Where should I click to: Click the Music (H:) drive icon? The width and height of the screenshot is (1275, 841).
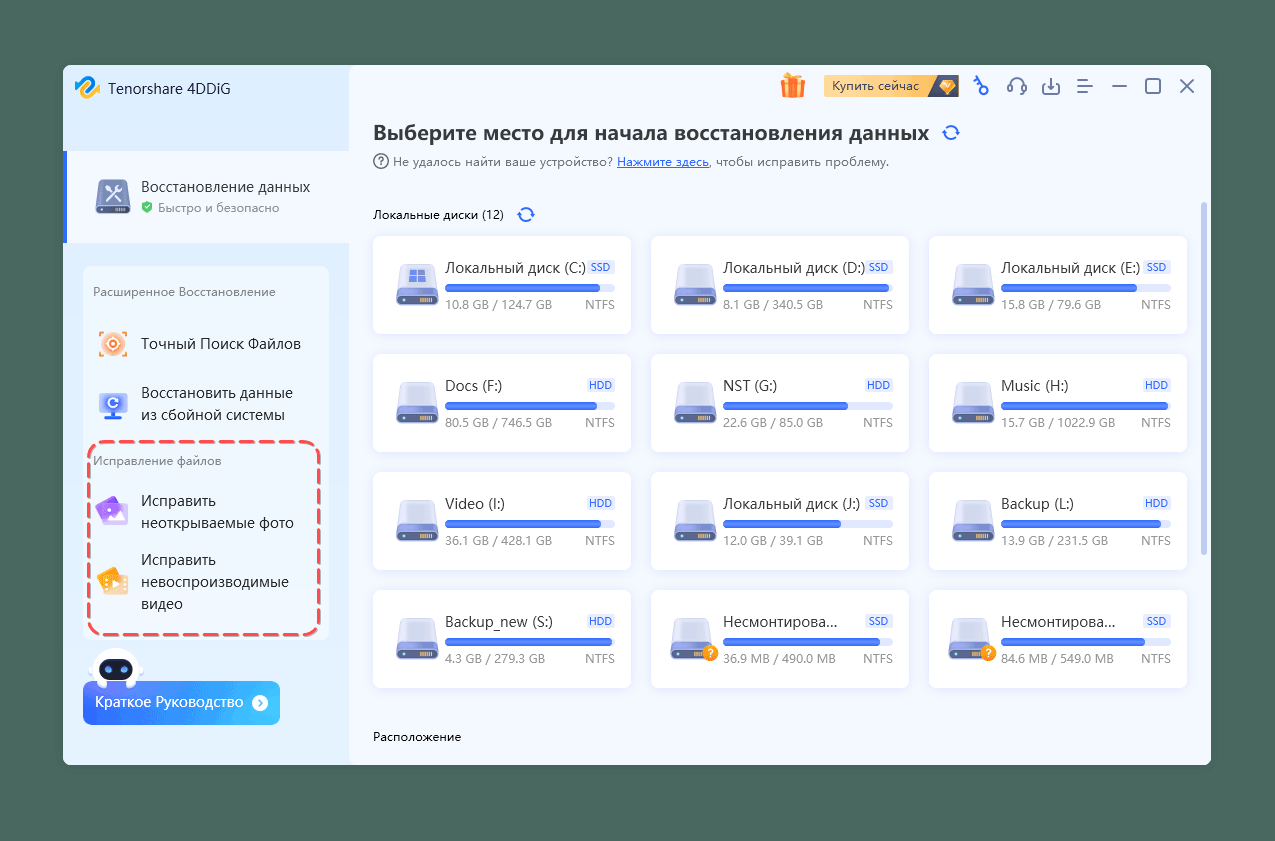click(x=973, y=403)
